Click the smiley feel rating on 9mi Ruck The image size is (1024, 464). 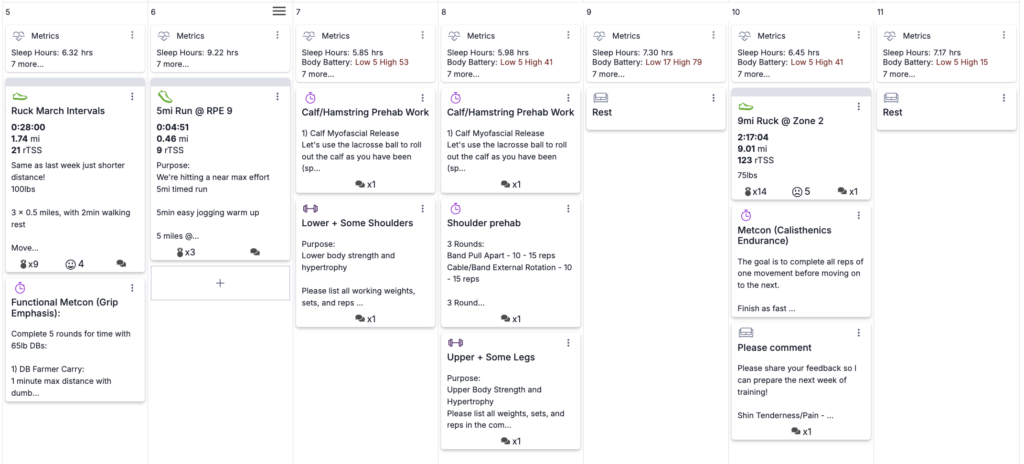tap(798, 191)
